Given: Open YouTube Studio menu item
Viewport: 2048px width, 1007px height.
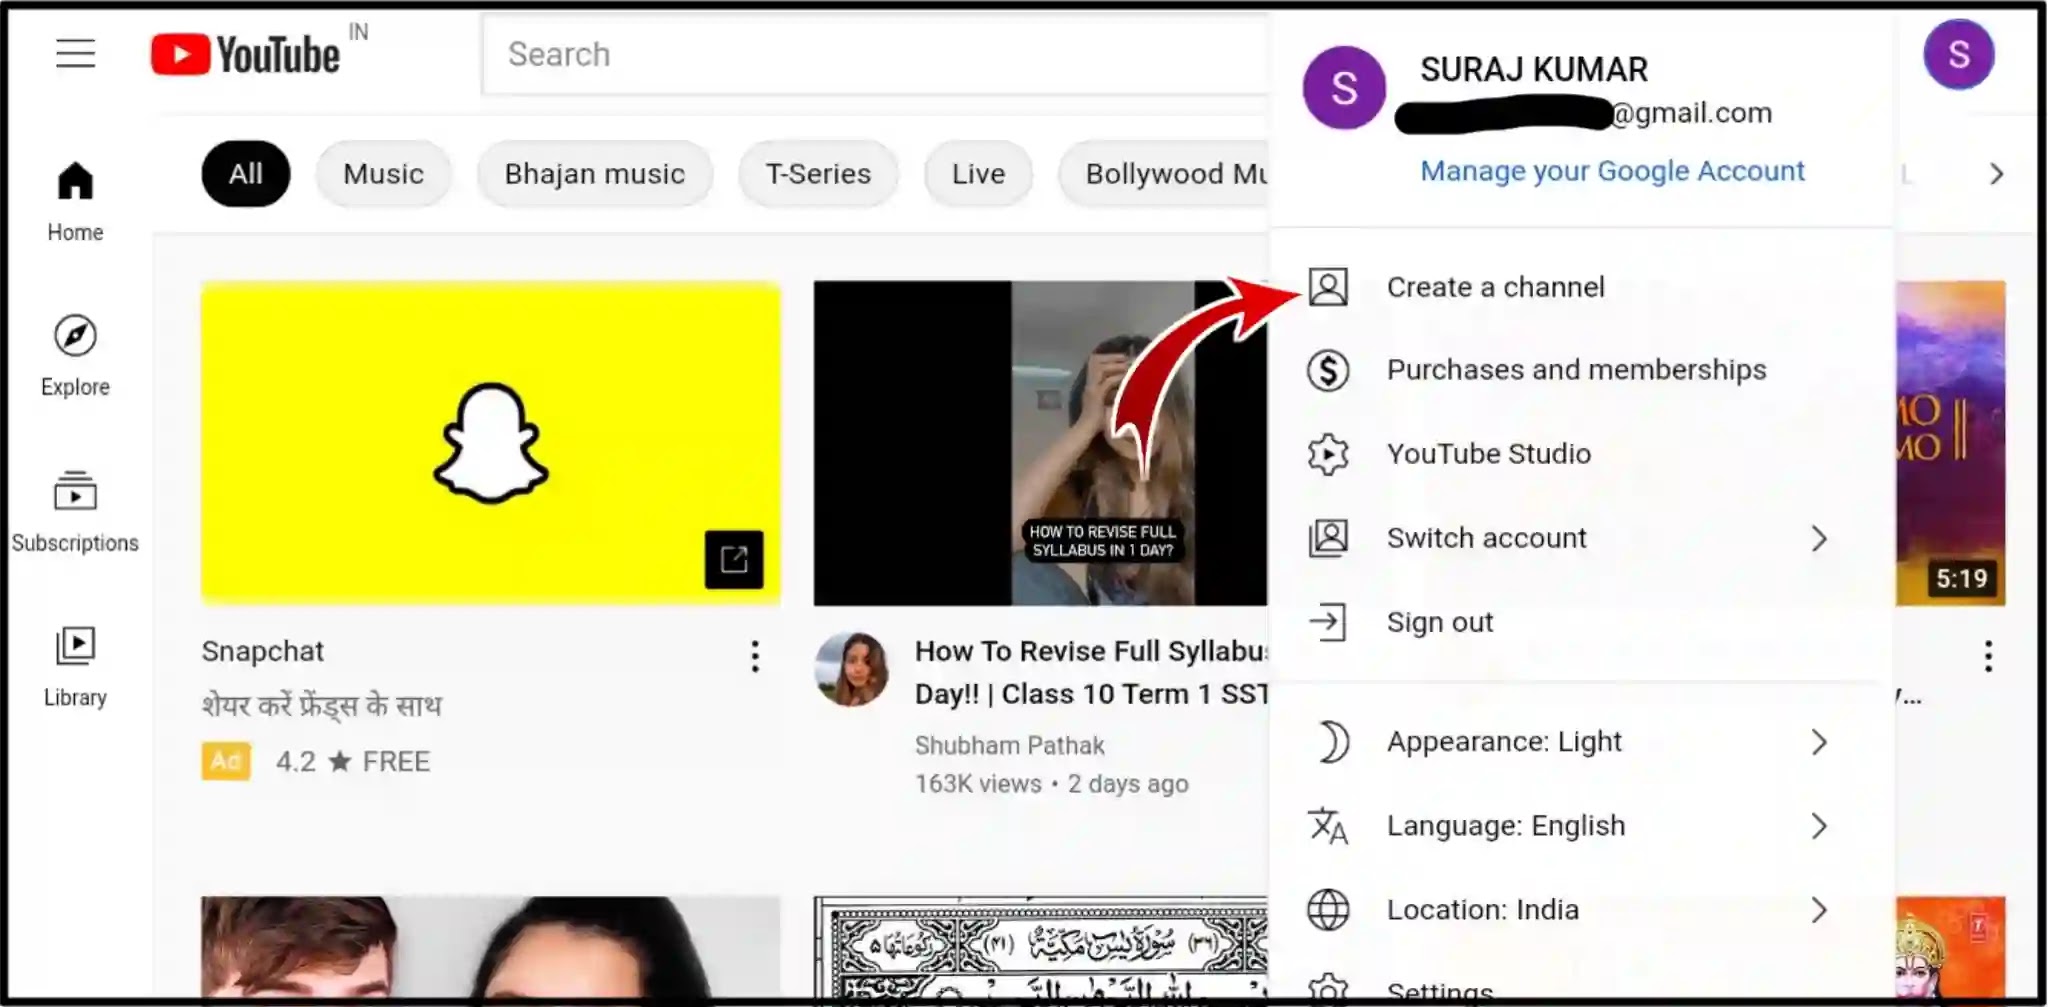Looking at the screenshot, I should 1580,454.
